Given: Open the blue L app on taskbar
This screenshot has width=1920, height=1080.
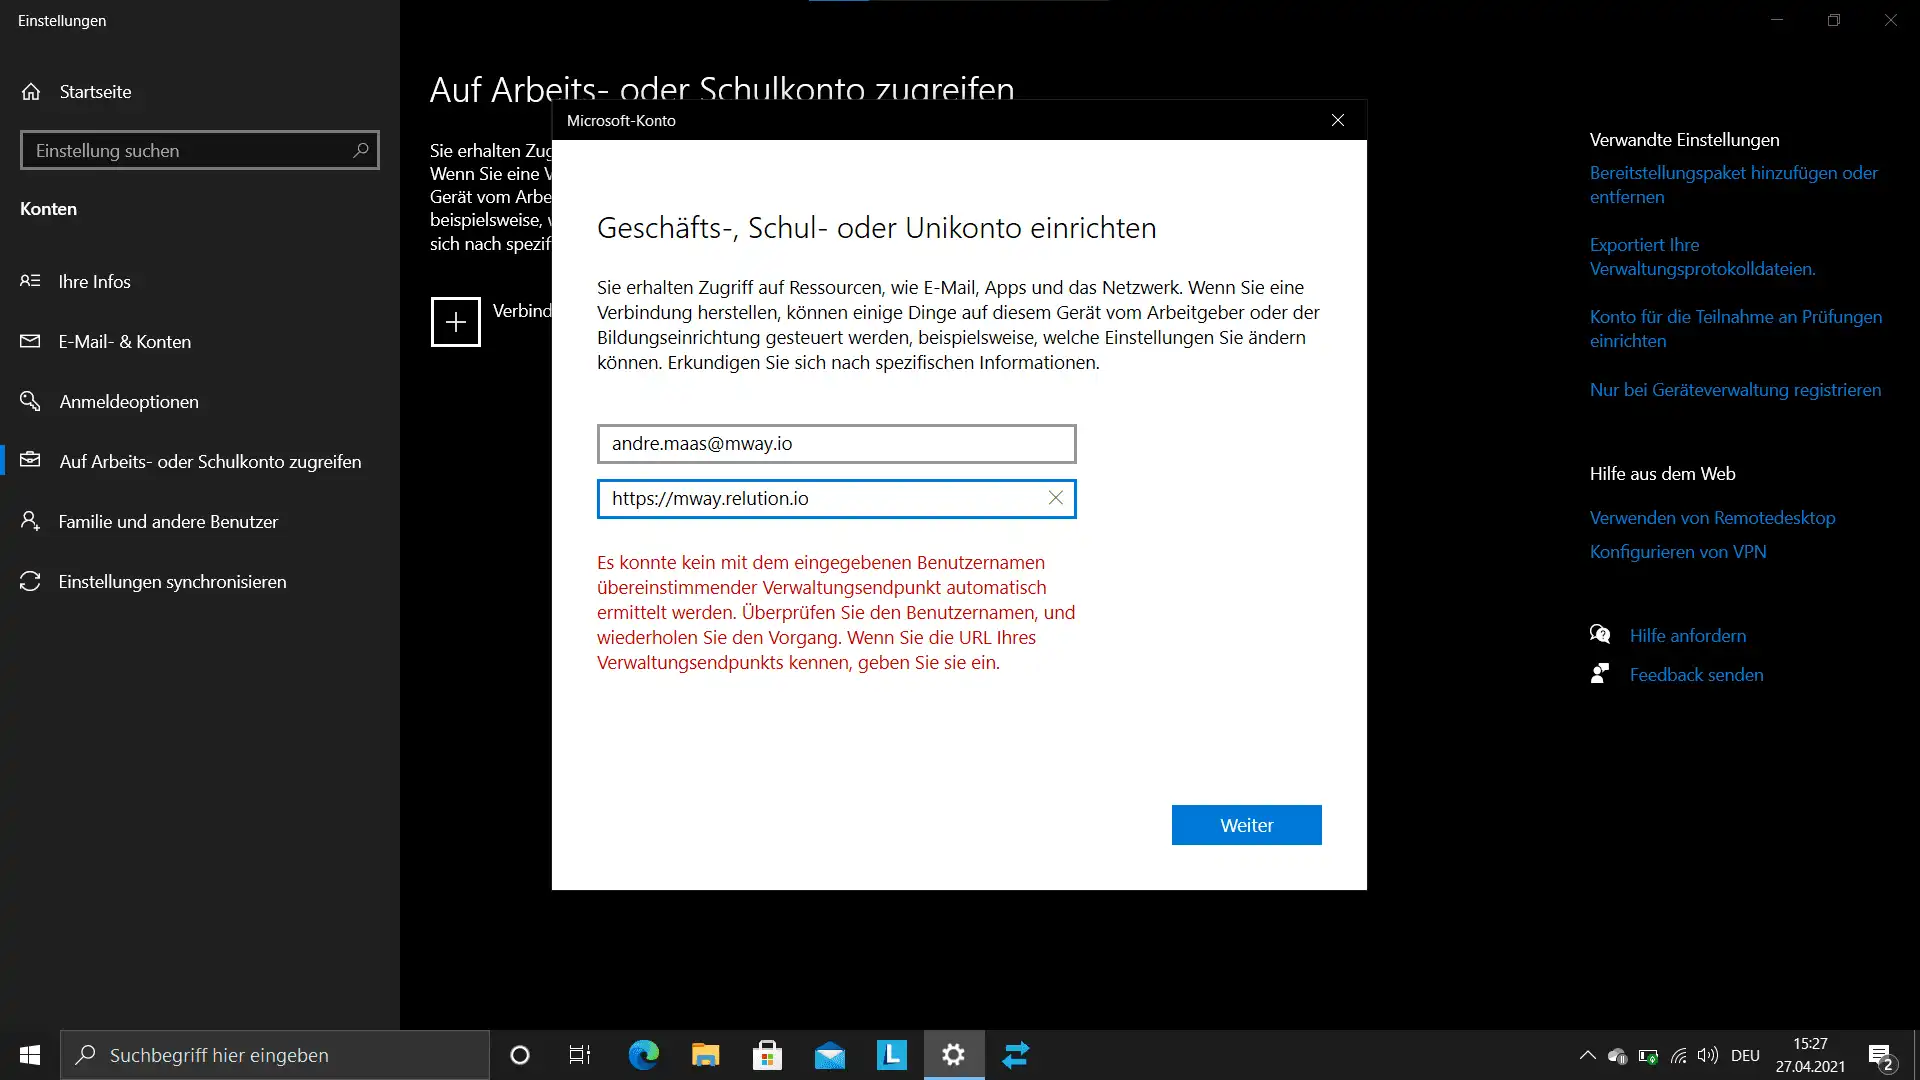Looking at the screenshot, I should (891, 1055).
